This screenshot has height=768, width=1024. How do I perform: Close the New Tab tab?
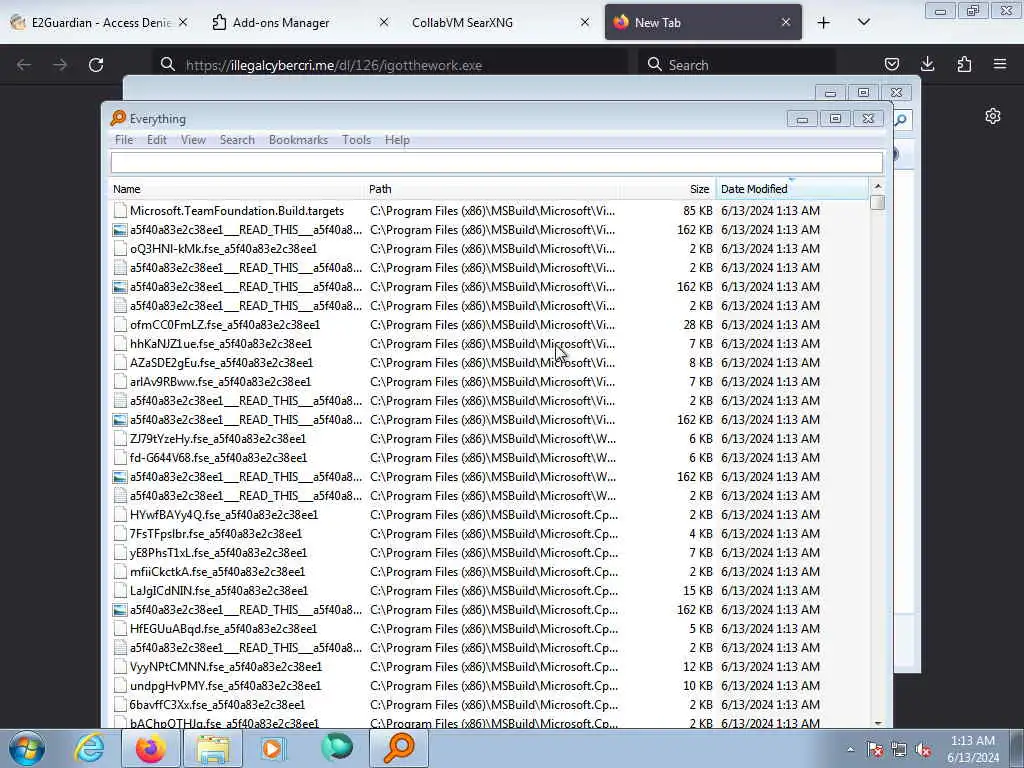[x=786, y=22]
